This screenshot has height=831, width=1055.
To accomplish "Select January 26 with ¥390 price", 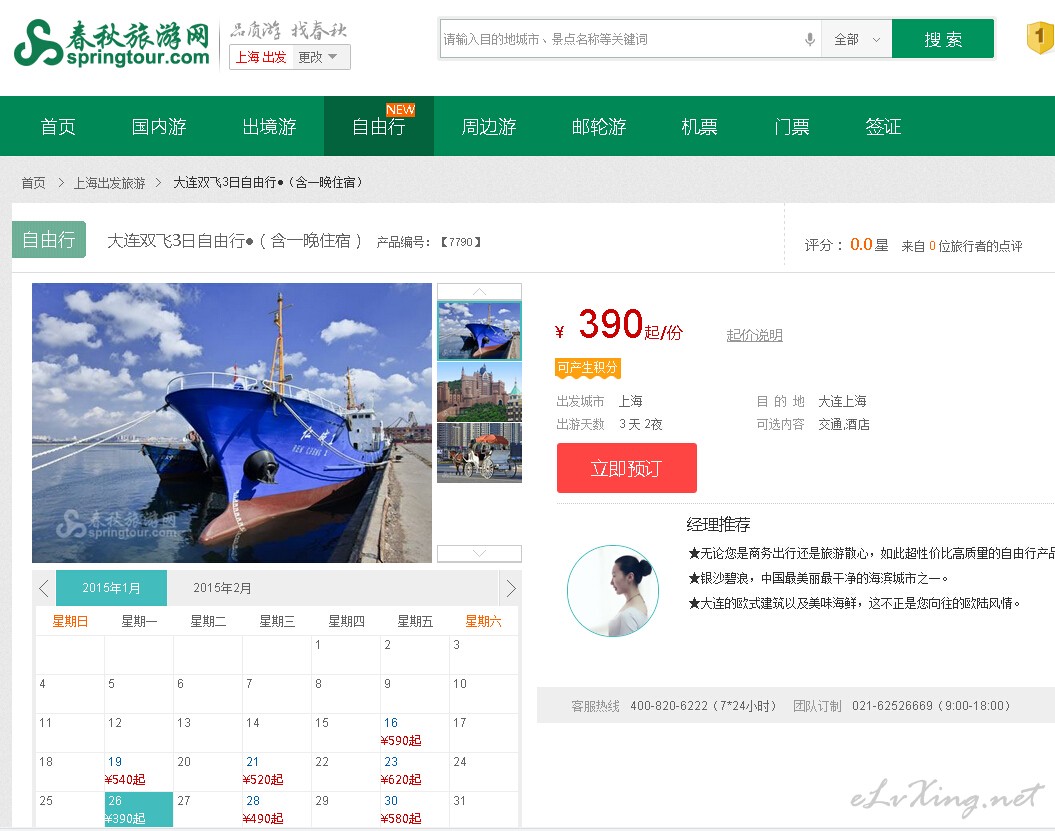I will (x=139, y=809).
